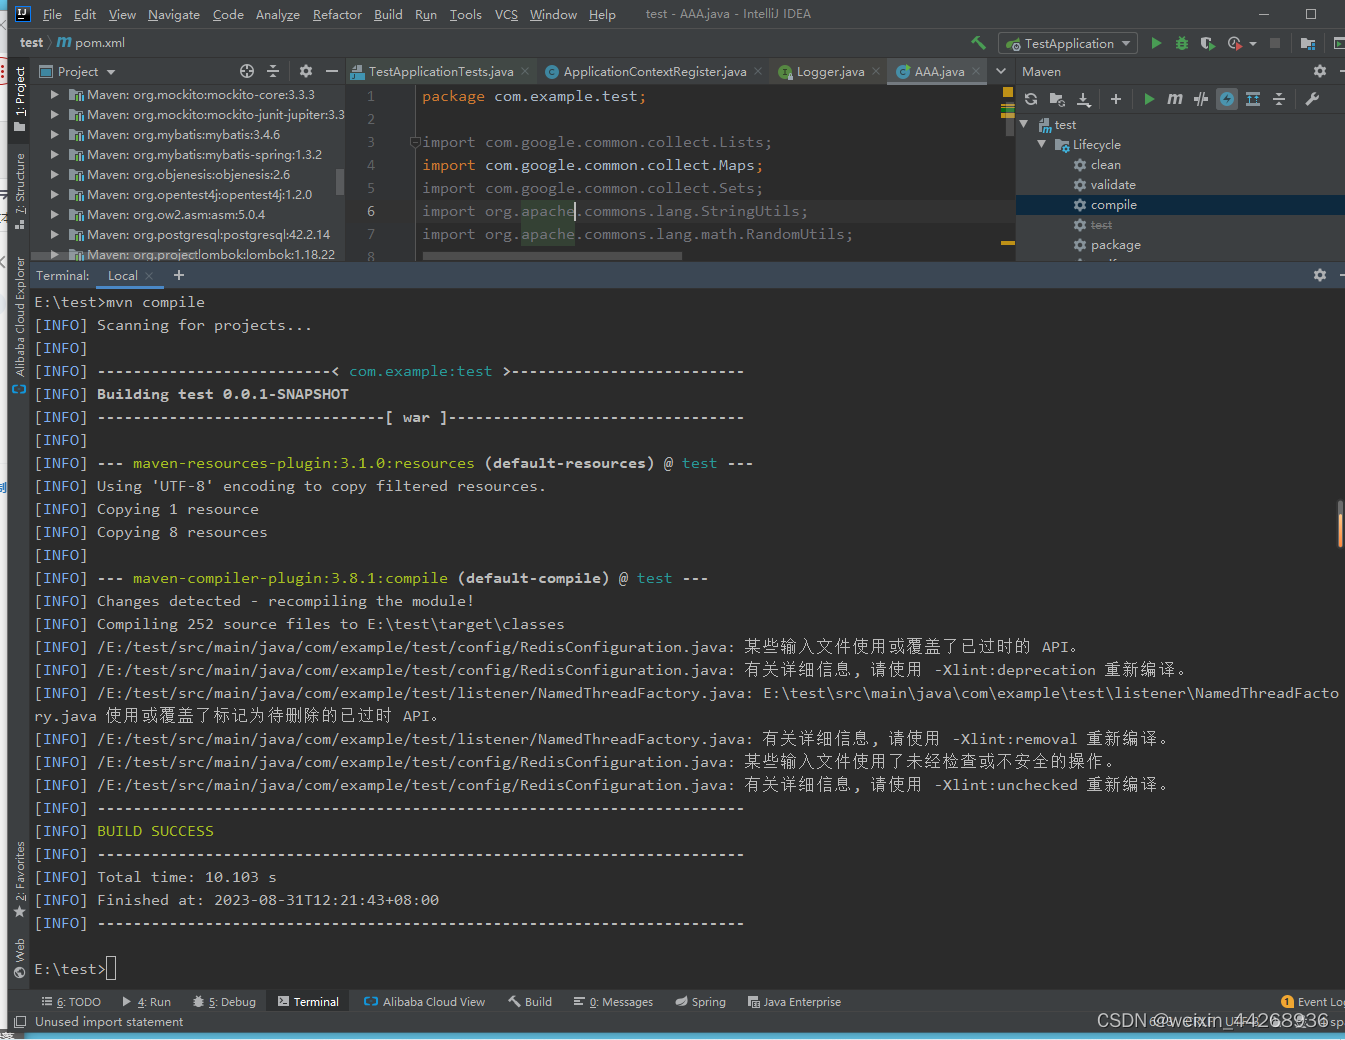Toggle Offline Mode in Maven toolbar
Viewport: 1345px width, 1040px height.
pyautogui.click(x=1201, y=99)
